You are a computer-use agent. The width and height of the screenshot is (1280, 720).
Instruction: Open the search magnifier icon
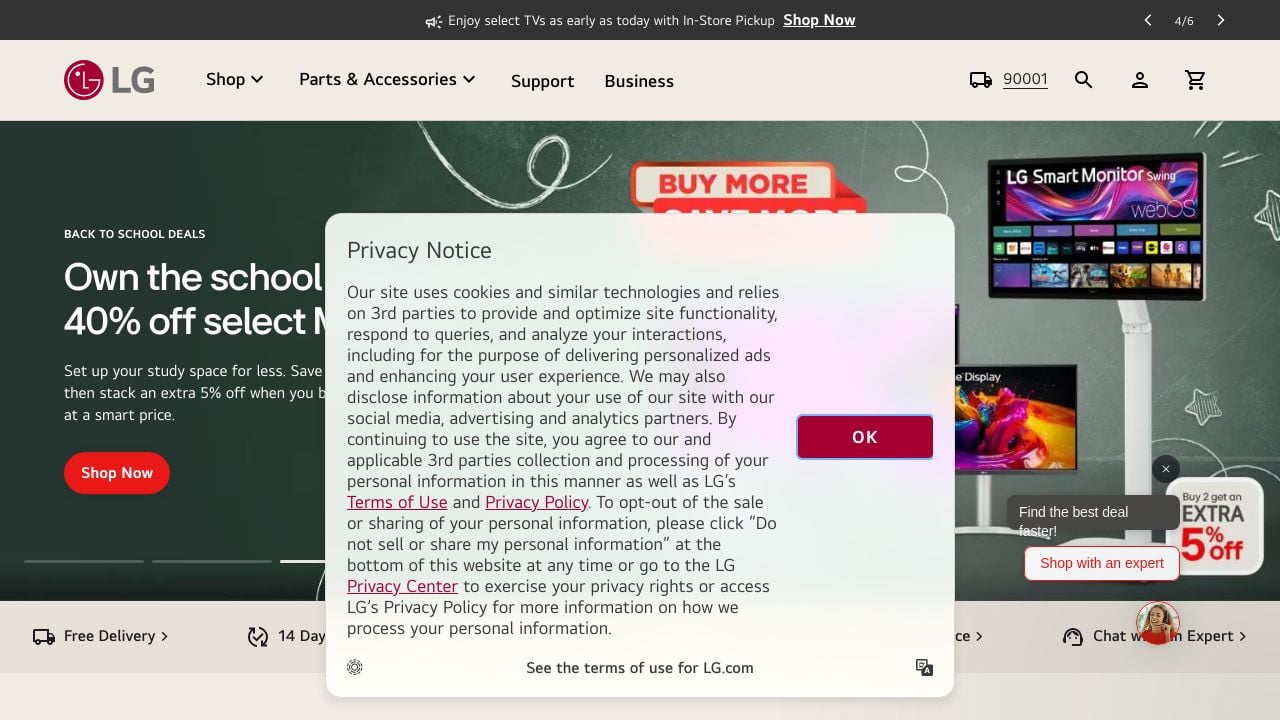coord(1084,80)
